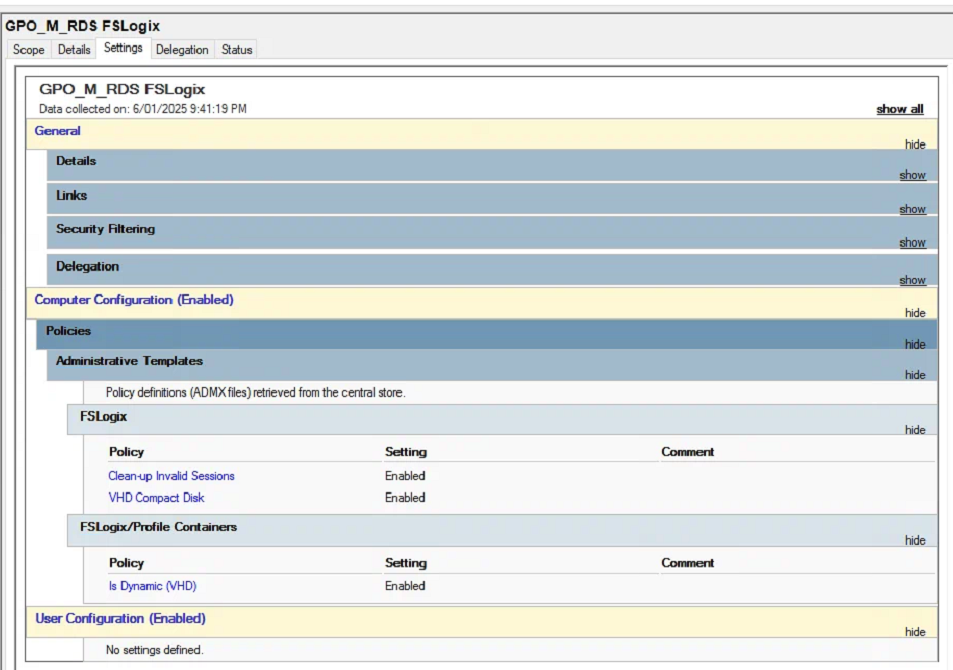Hide the Policies section

(915, 345)
